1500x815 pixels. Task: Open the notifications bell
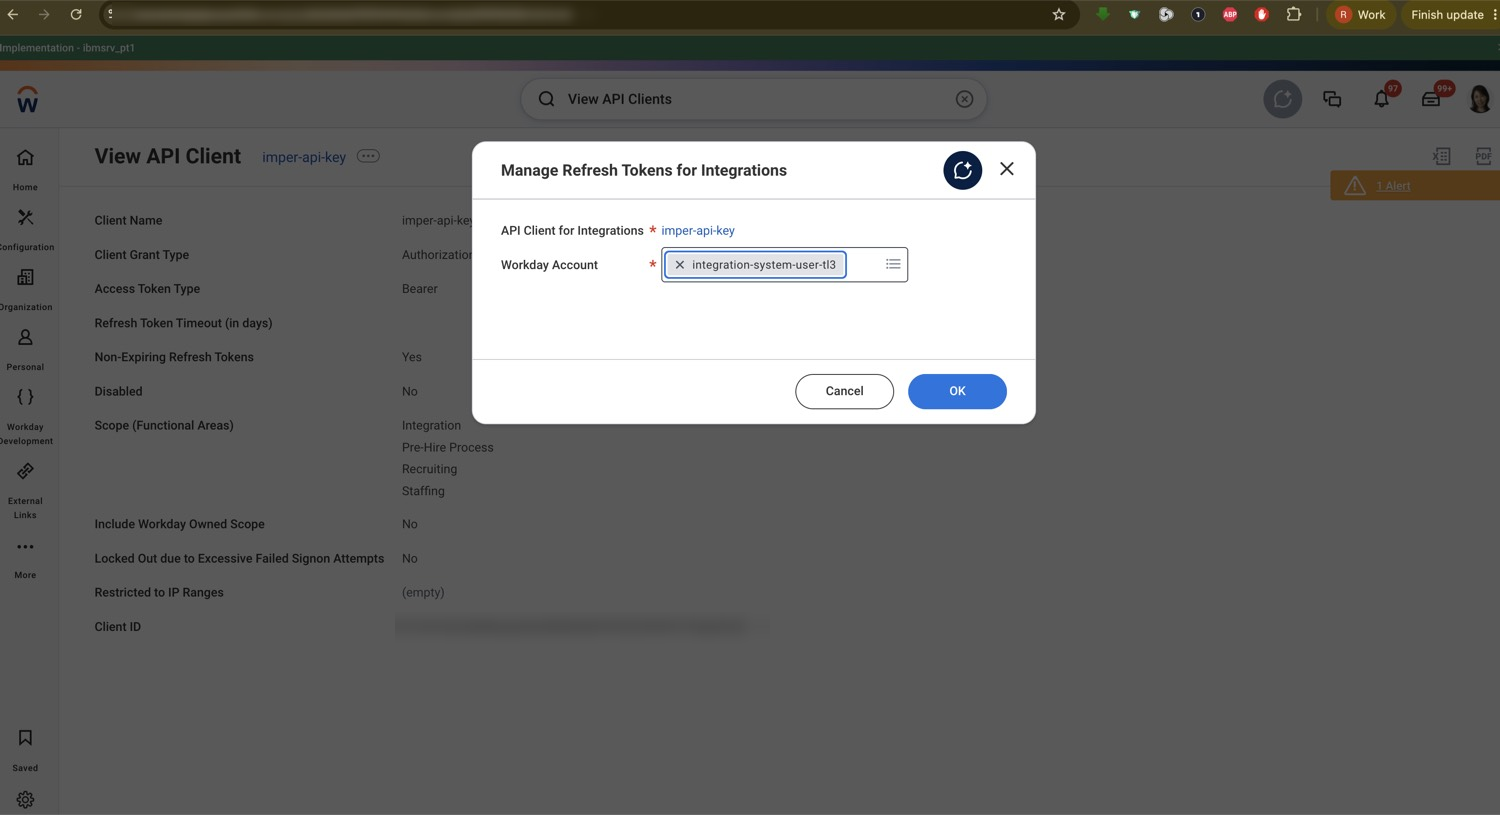click(x=1381, y=98)
